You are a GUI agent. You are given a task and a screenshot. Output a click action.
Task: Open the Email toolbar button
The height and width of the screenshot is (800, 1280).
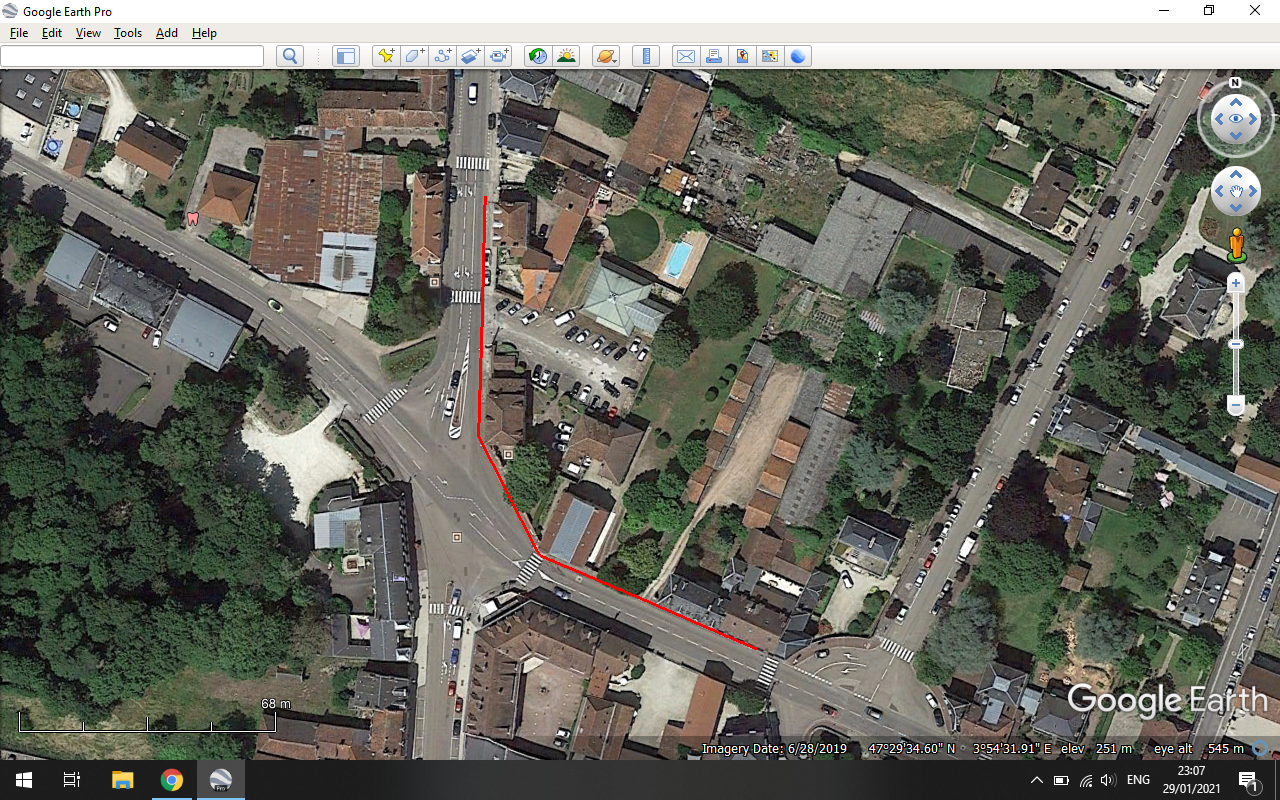click(x=686, y=56)
